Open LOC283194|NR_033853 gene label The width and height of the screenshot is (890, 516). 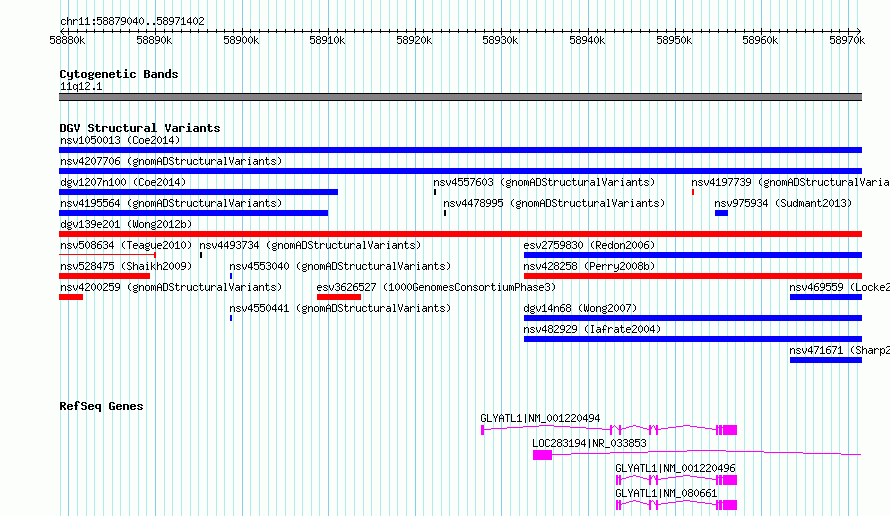click(589, 443)
